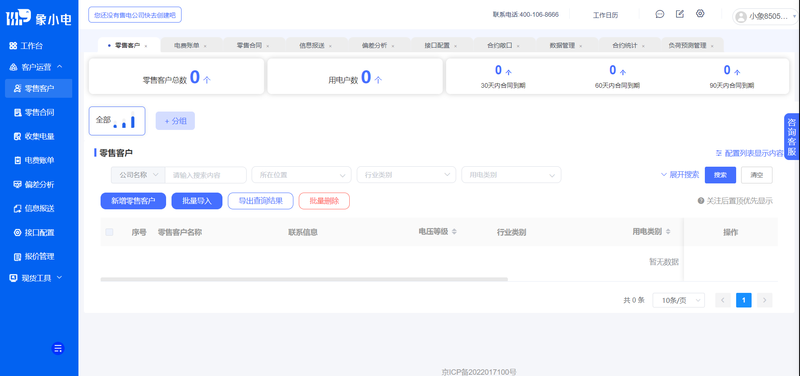Switch to the 数据管理 tab
This screenshot has height=376, width=800.
tap(562, 45)
